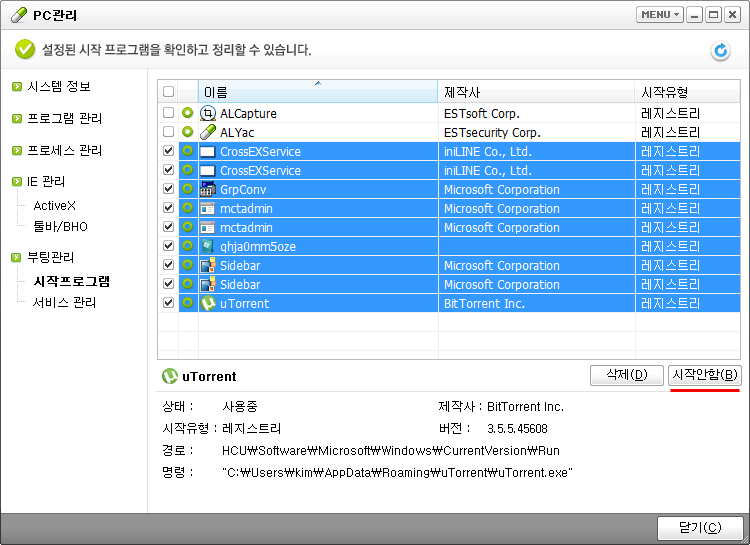Viewport: 750px width, 545px height.
Task: Select 툴바/BHO under IE 관리
Action: tap(60, 226)
